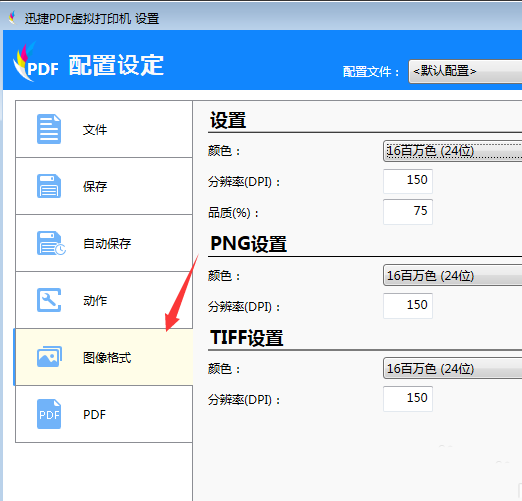
Task: Click the PNG 分辨率(DPI) input field
Action: (408, 306)
